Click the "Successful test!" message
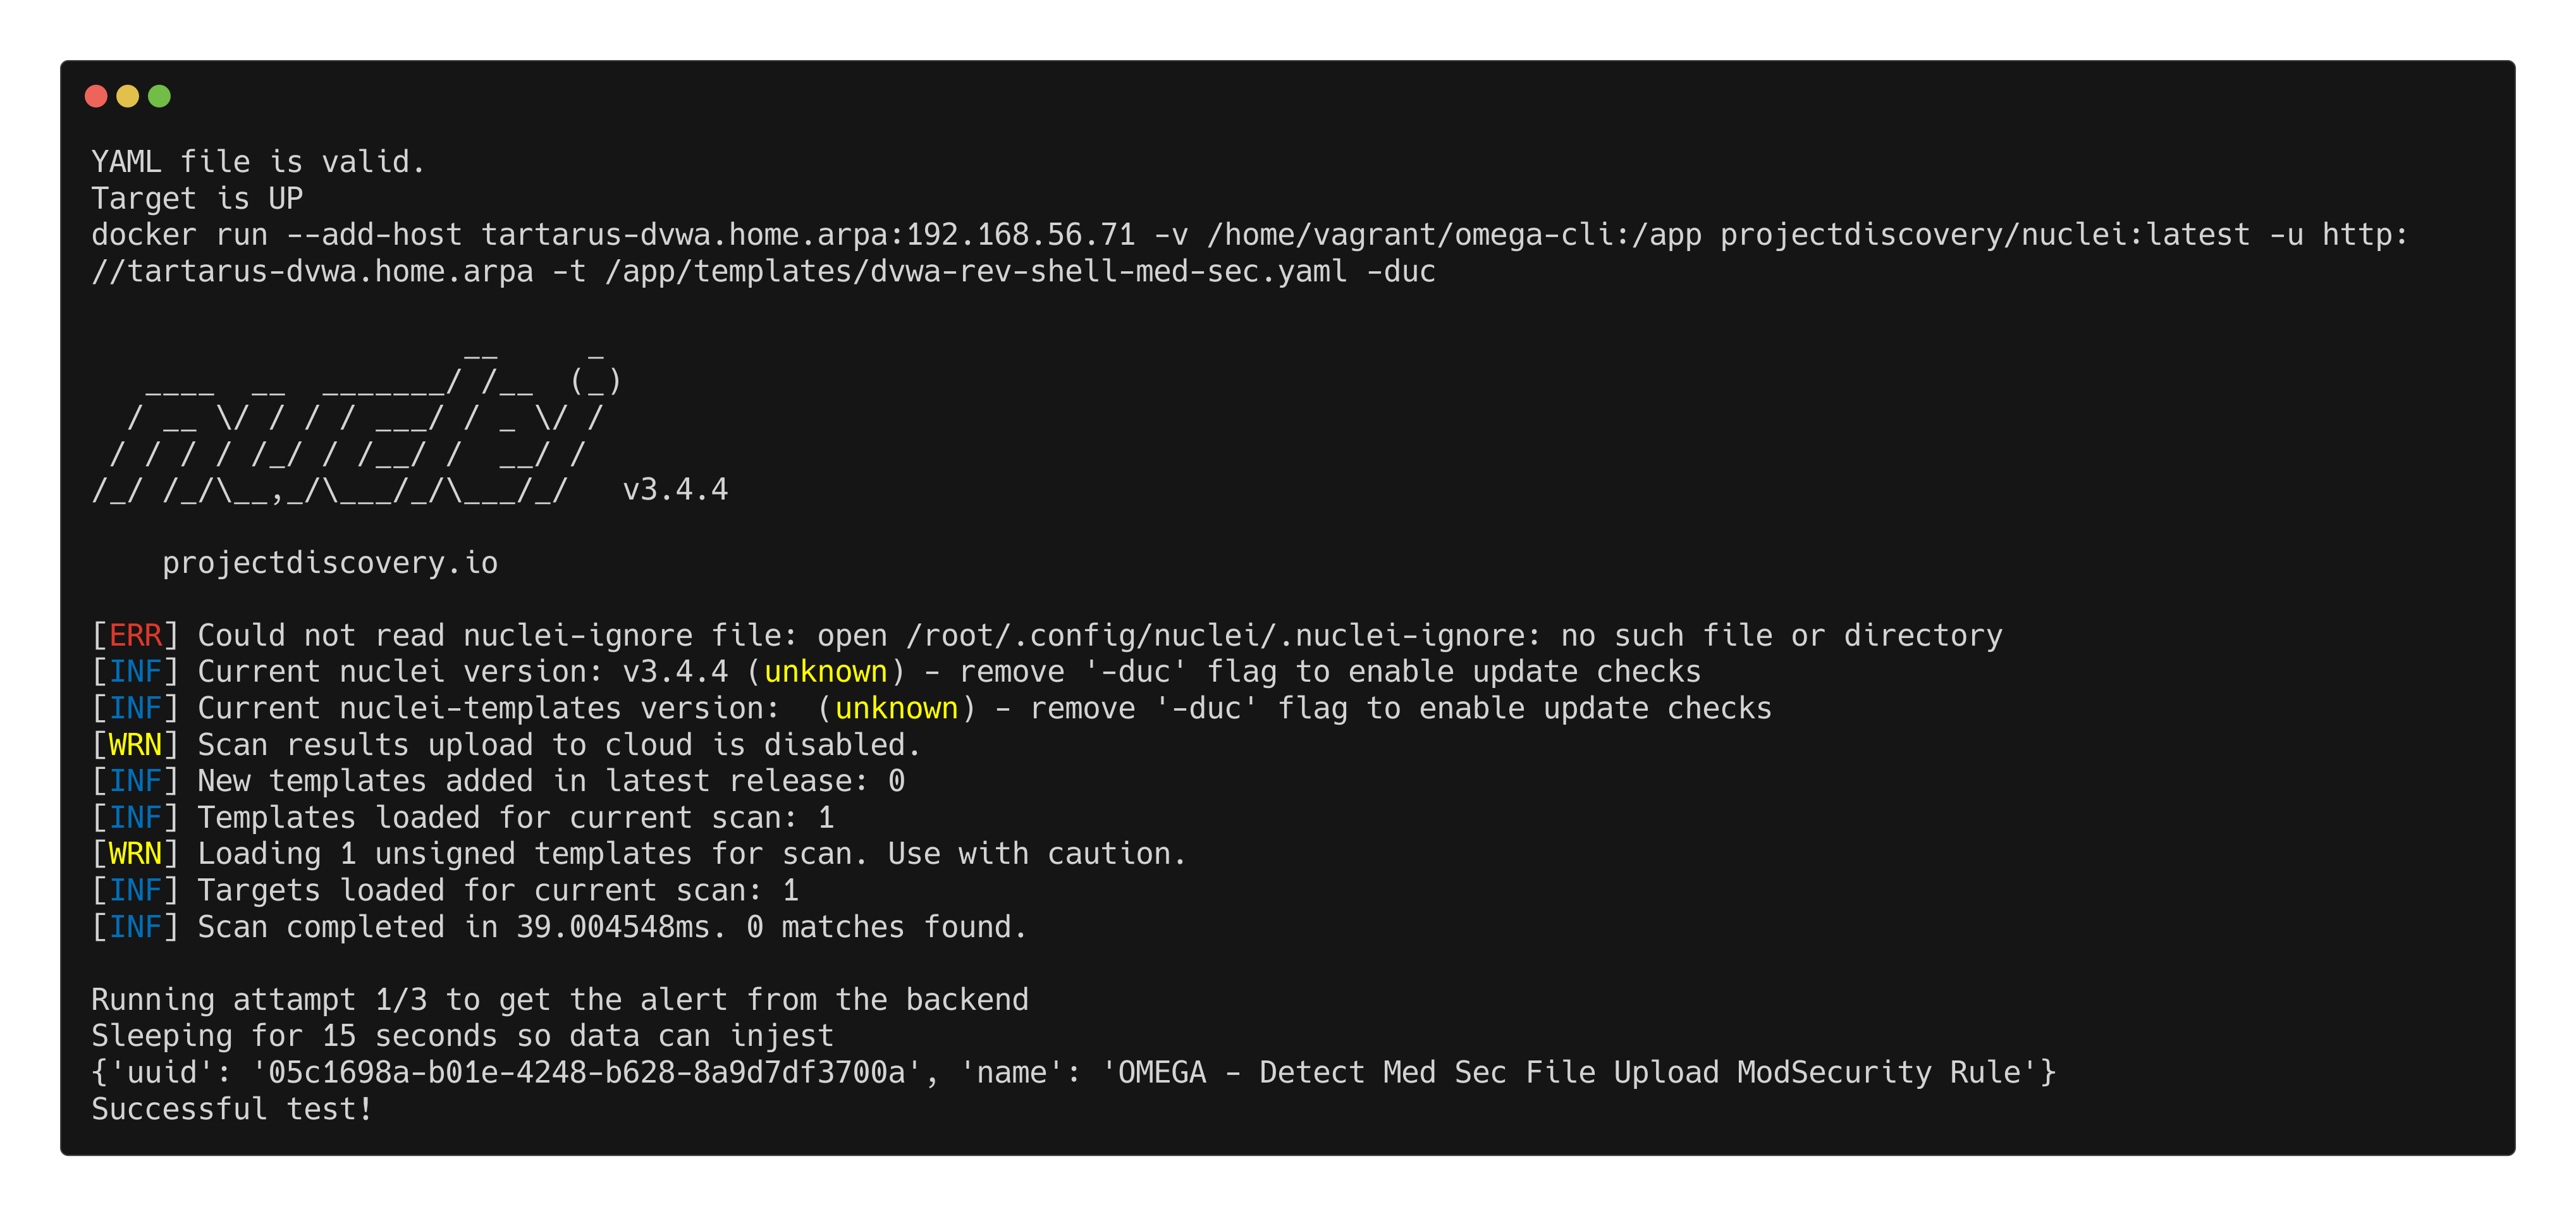The width and height of the screenshot is (2576, 1216). click(232, 1109)
